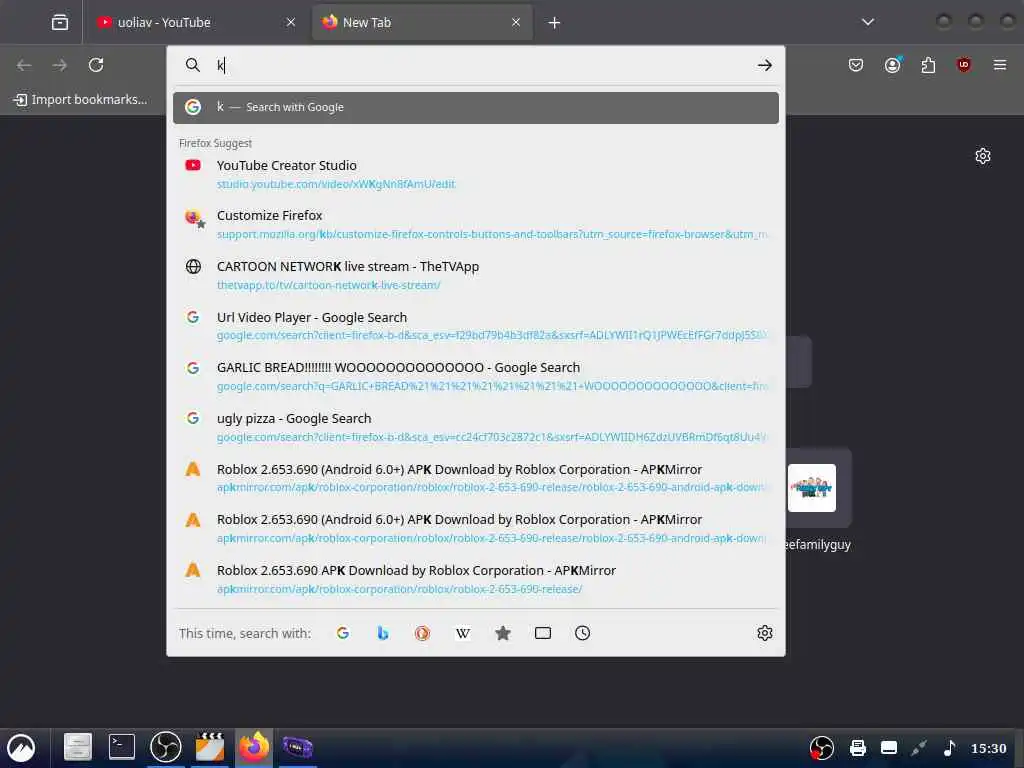Click Import bookmarks... in bookmarks toolbar
This screenshot has width=1024, height=768.
[80, 99]
